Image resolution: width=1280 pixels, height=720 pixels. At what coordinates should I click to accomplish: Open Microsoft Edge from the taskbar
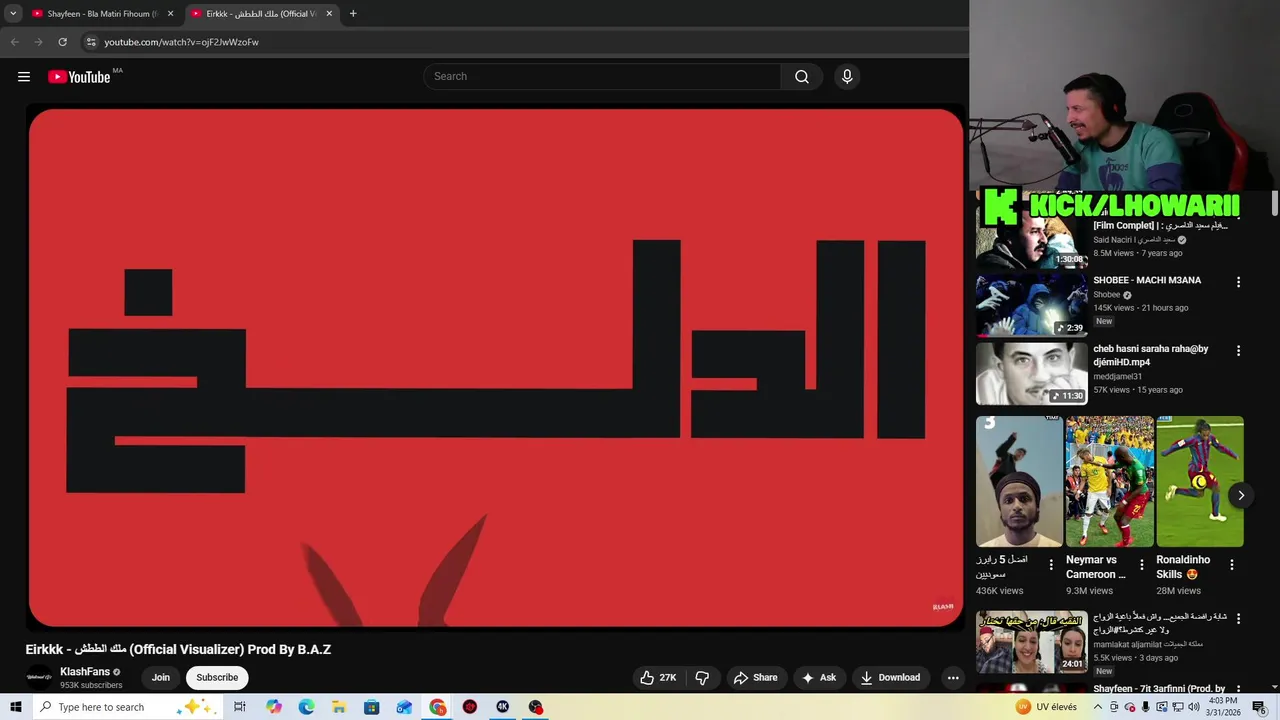306,707
